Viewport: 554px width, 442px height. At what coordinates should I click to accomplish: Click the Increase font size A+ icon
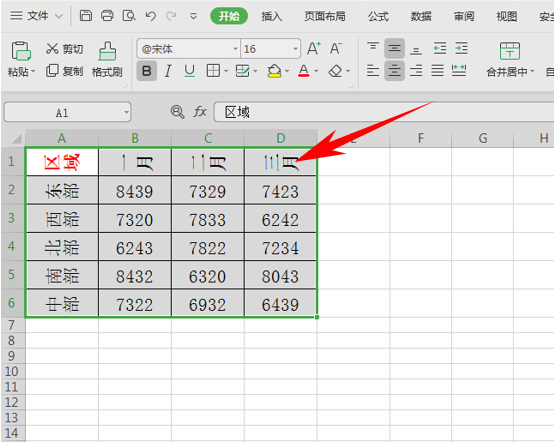coord(314,48)
